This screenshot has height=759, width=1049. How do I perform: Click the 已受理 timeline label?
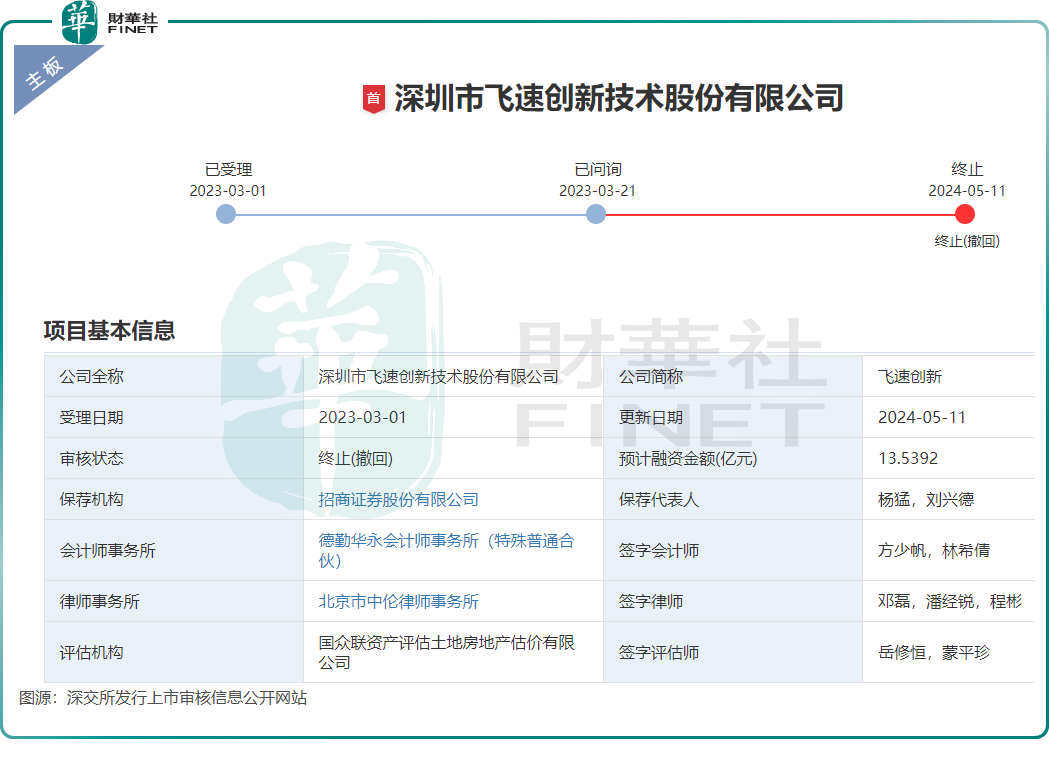pos(228,169)
